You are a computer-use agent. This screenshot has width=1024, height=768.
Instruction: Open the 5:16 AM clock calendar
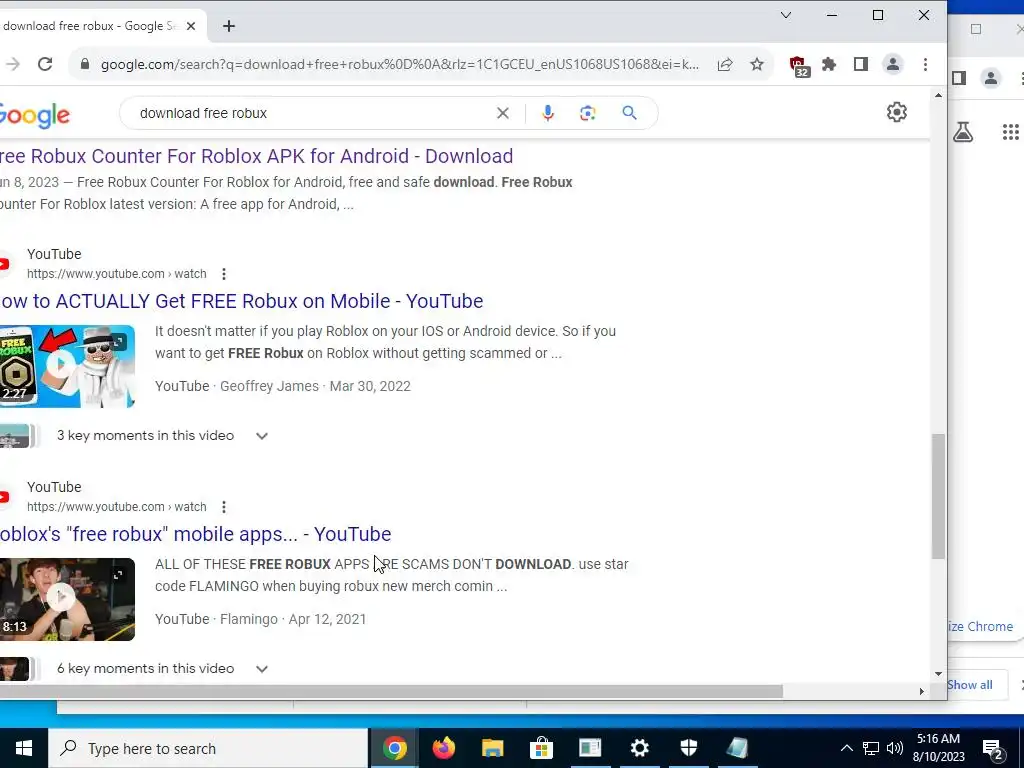tap(938, 748)
